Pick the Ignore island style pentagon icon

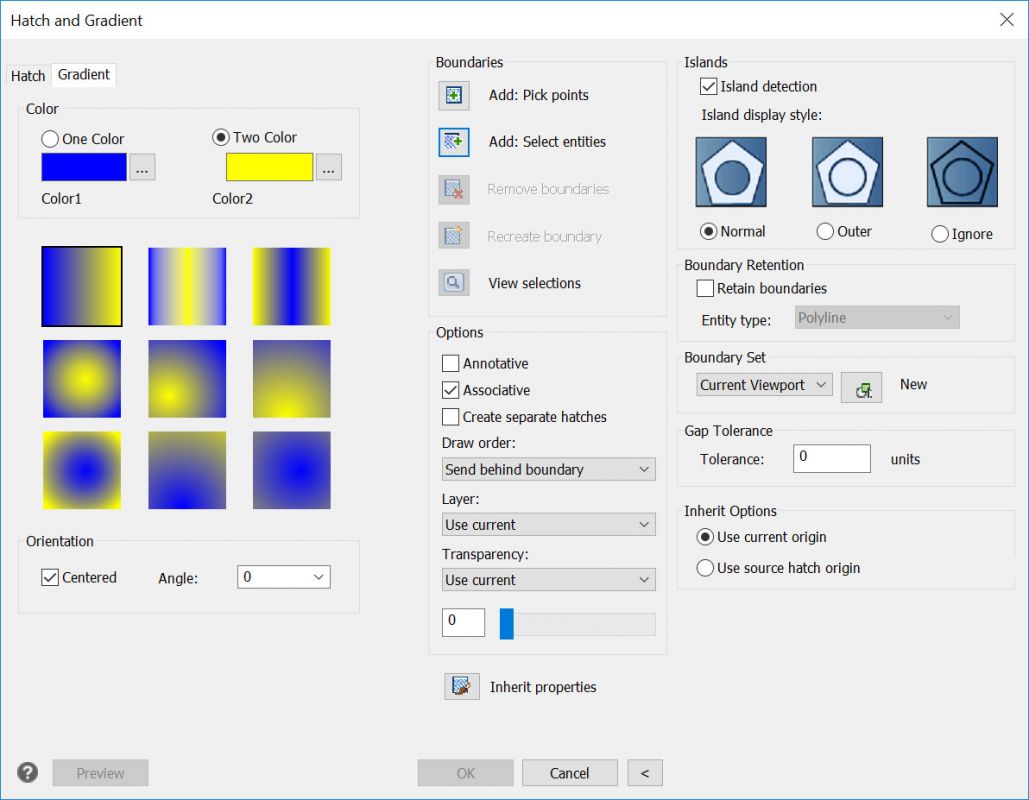pyautogui.click(x=961, y=173)
